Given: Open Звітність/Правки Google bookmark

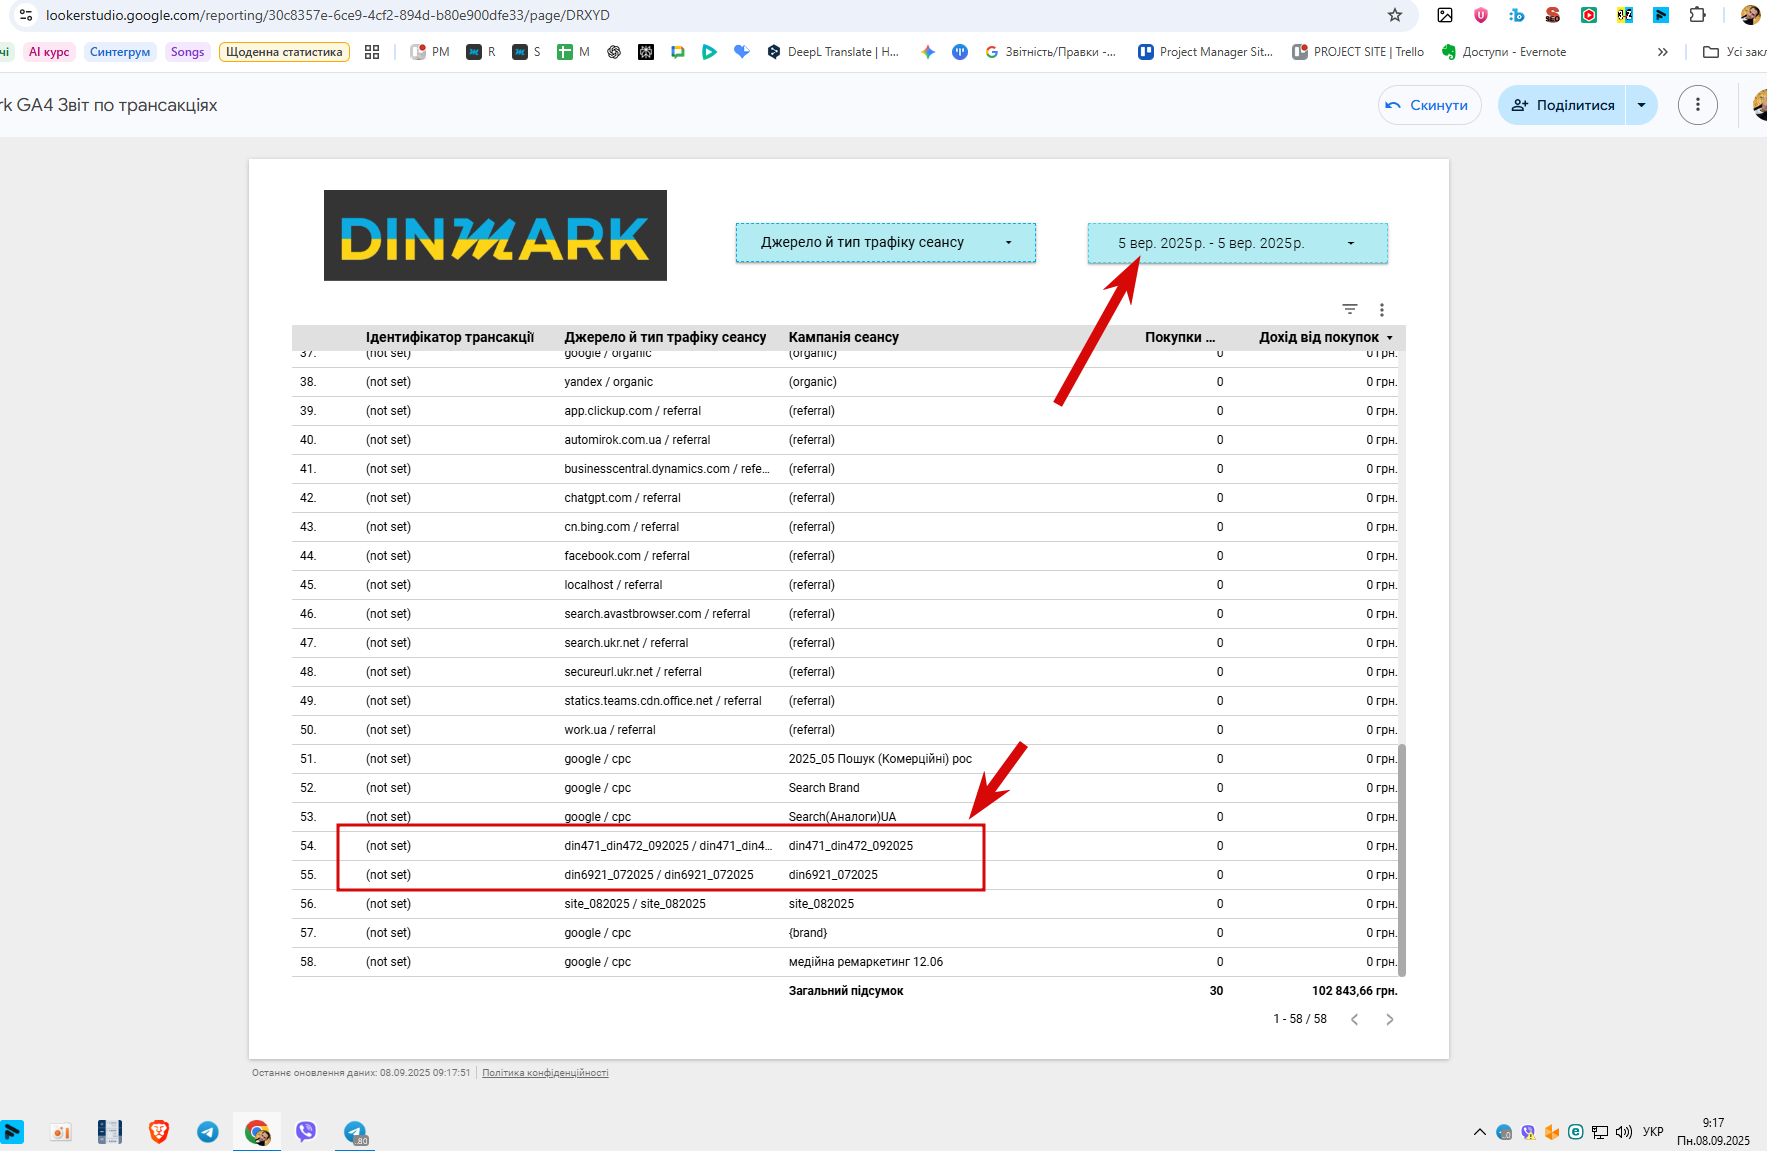Looking at the screenshot, I should (x=1050, y=52).
